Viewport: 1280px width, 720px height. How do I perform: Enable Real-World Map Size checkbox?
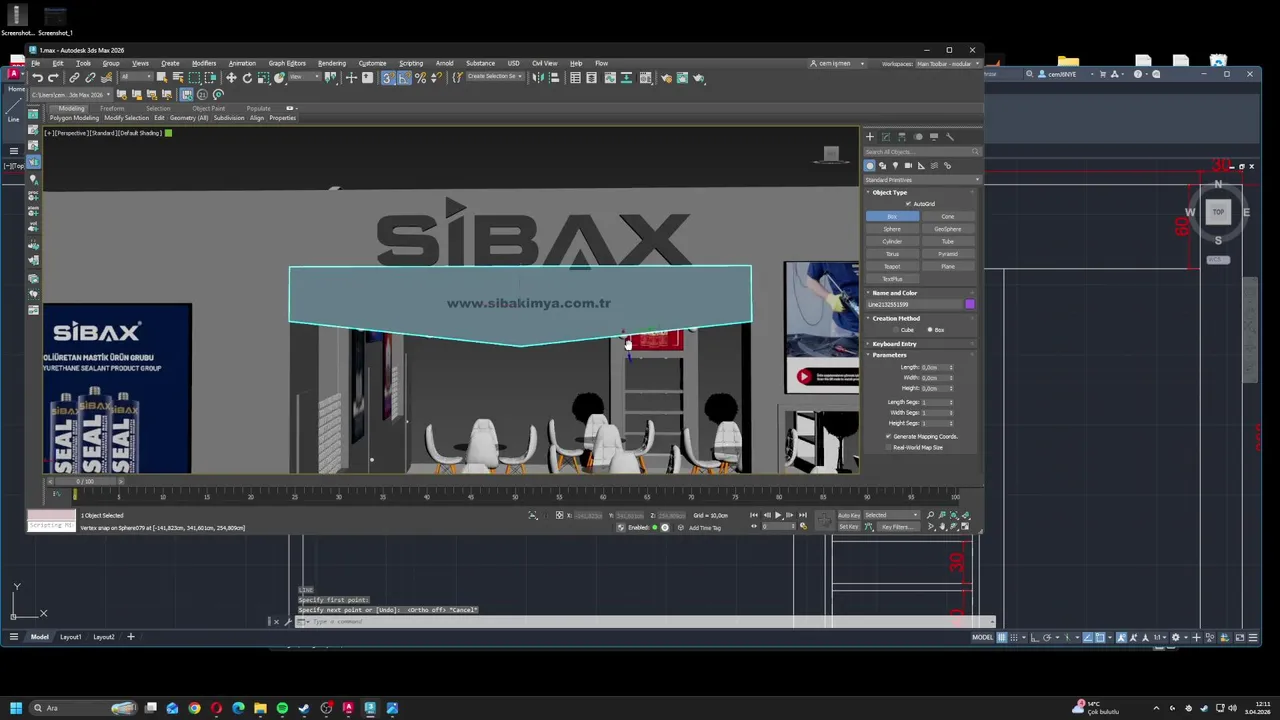(x=888, y=447)
